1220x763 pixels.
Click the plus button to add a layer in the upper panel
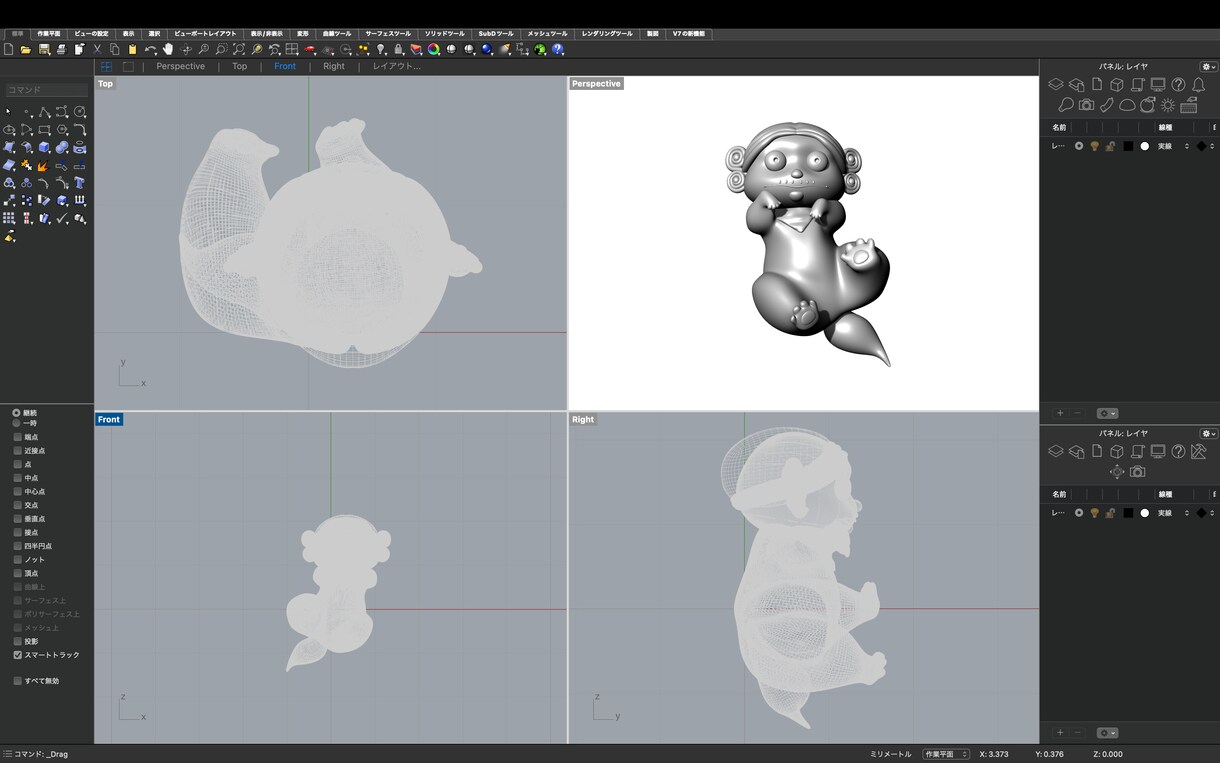1060,413
